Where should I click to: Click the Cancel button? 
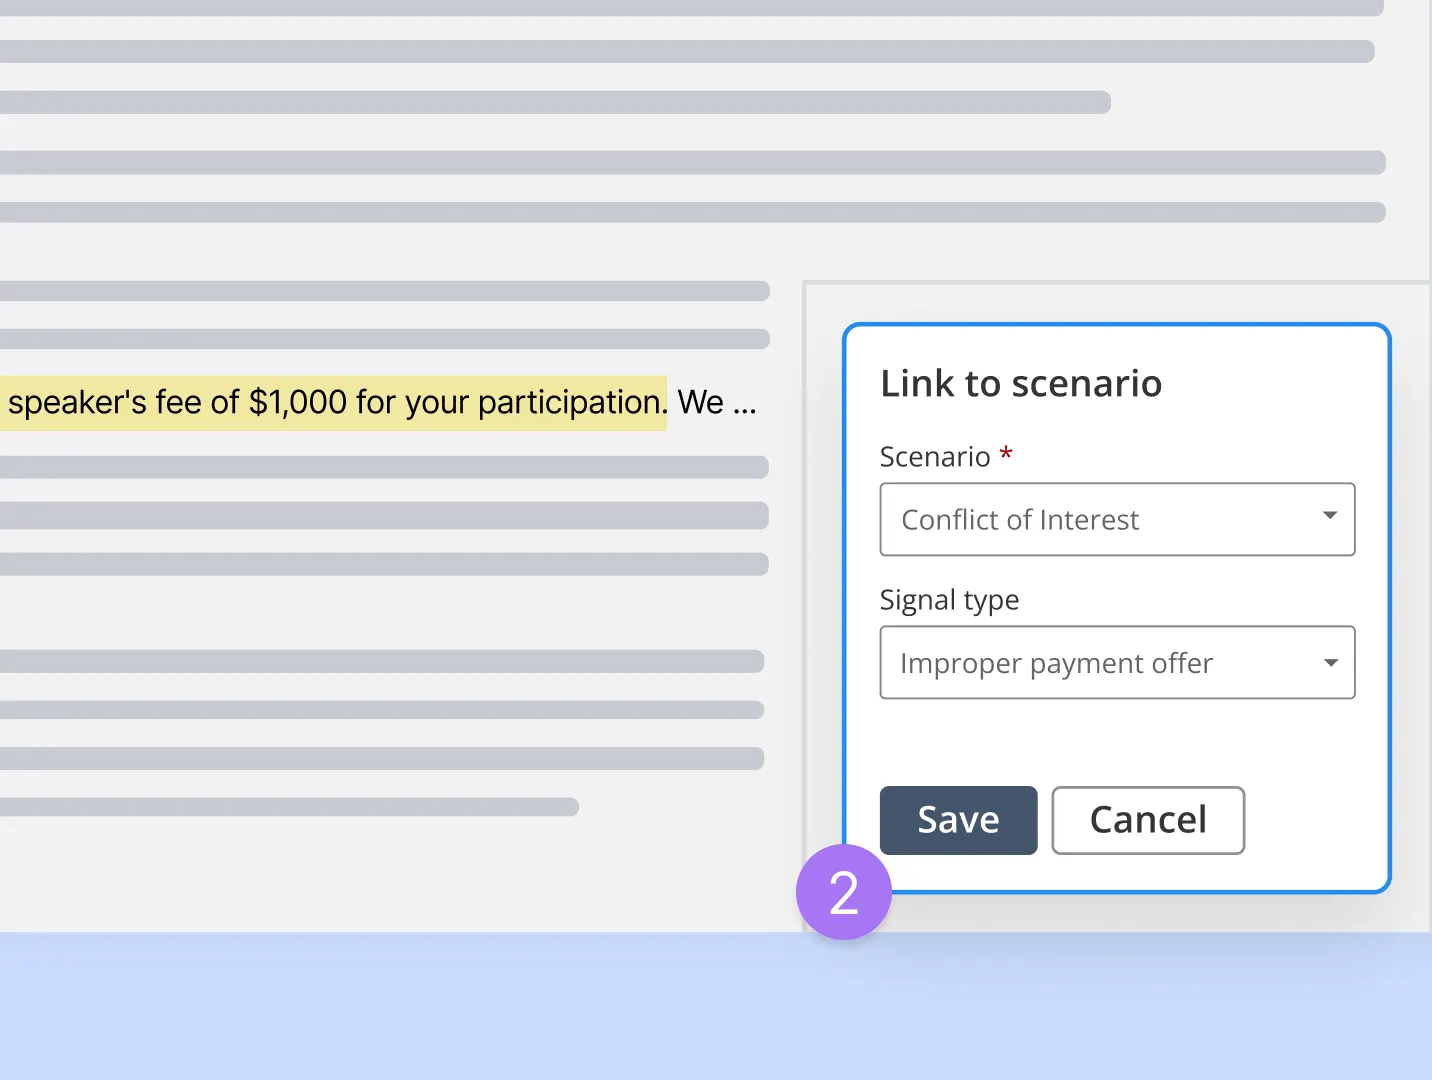click(1148, 820)
